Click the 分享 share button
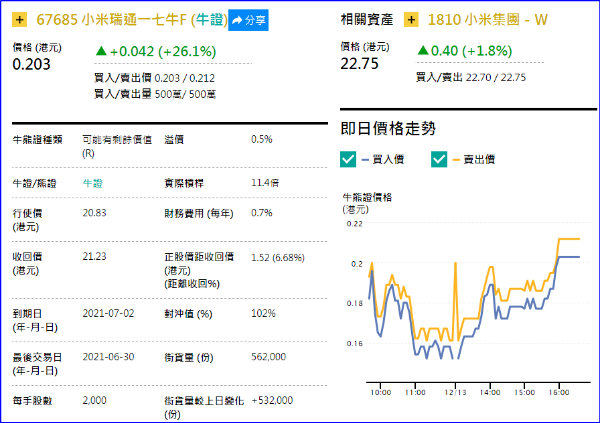The width and height of the screenshot is (600, 423). tap(248, 20)
